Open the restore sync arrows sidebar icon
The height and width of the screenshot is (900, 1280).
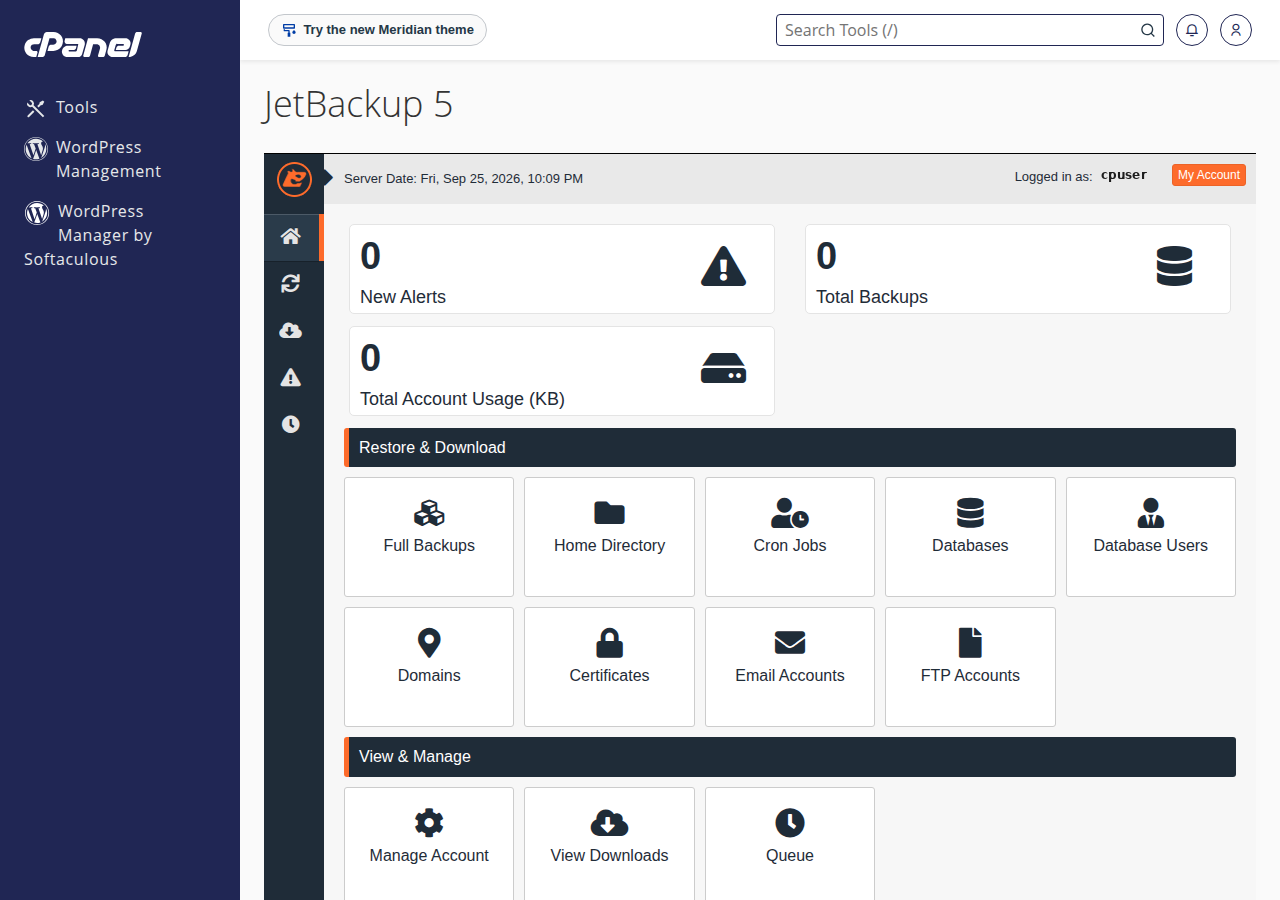(x=291, y=284)
